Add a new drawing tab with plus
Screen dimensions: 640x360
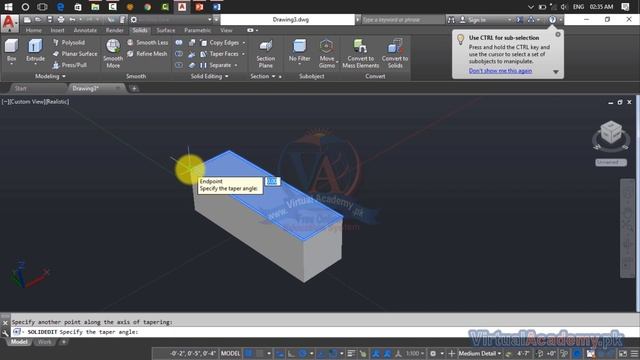[134, 88]
